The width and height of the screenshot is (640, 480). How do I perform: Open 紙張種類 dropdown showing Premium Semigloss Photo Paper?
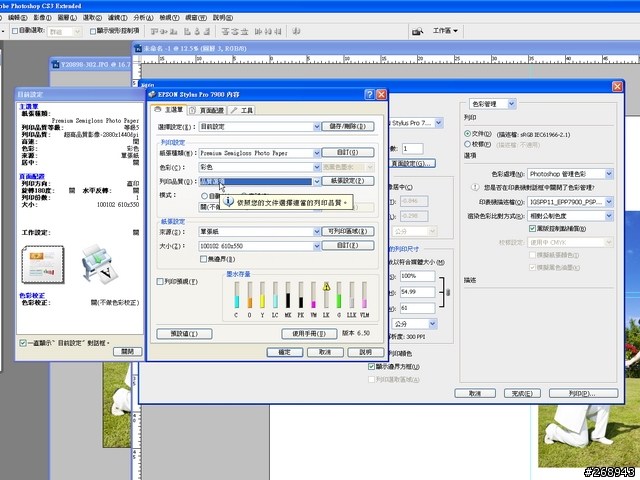(260, 153)
